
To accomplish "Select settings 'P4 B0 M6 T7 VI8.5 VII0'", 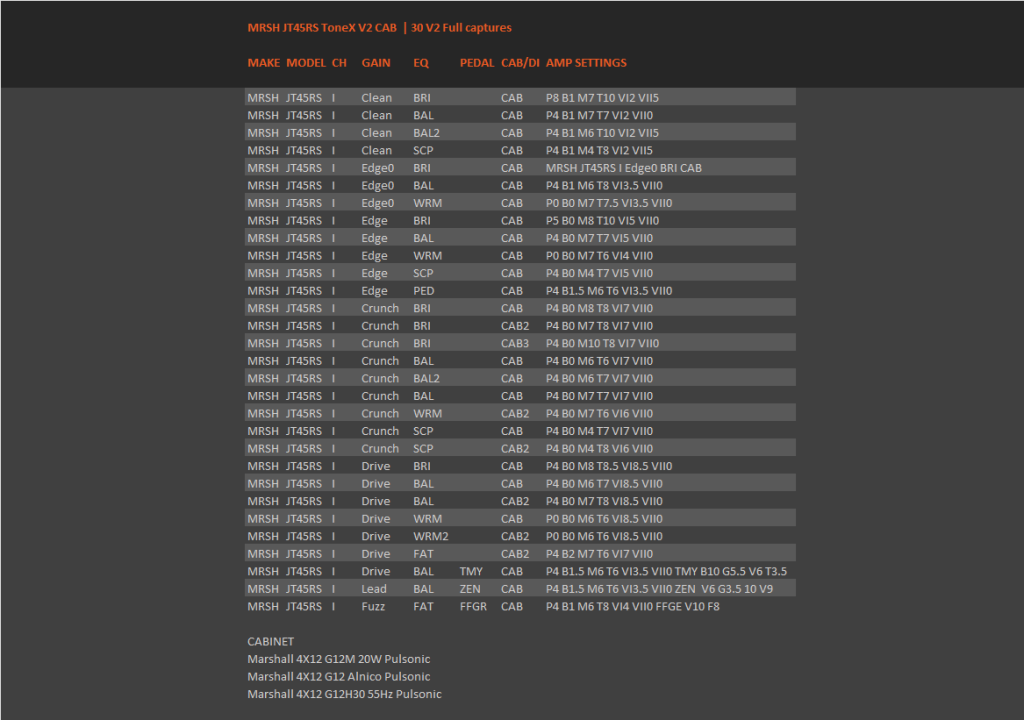I will click(x=604, y=484).
